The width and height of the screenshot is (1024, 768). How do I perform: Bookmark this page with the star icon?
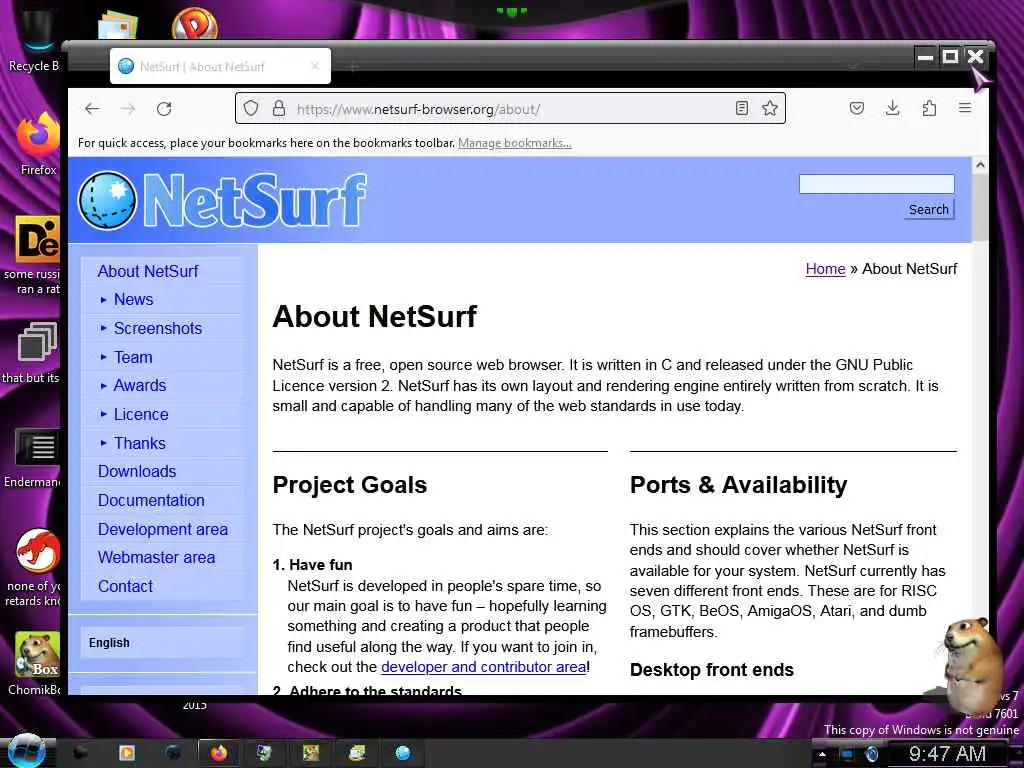[x=770, y=108]
